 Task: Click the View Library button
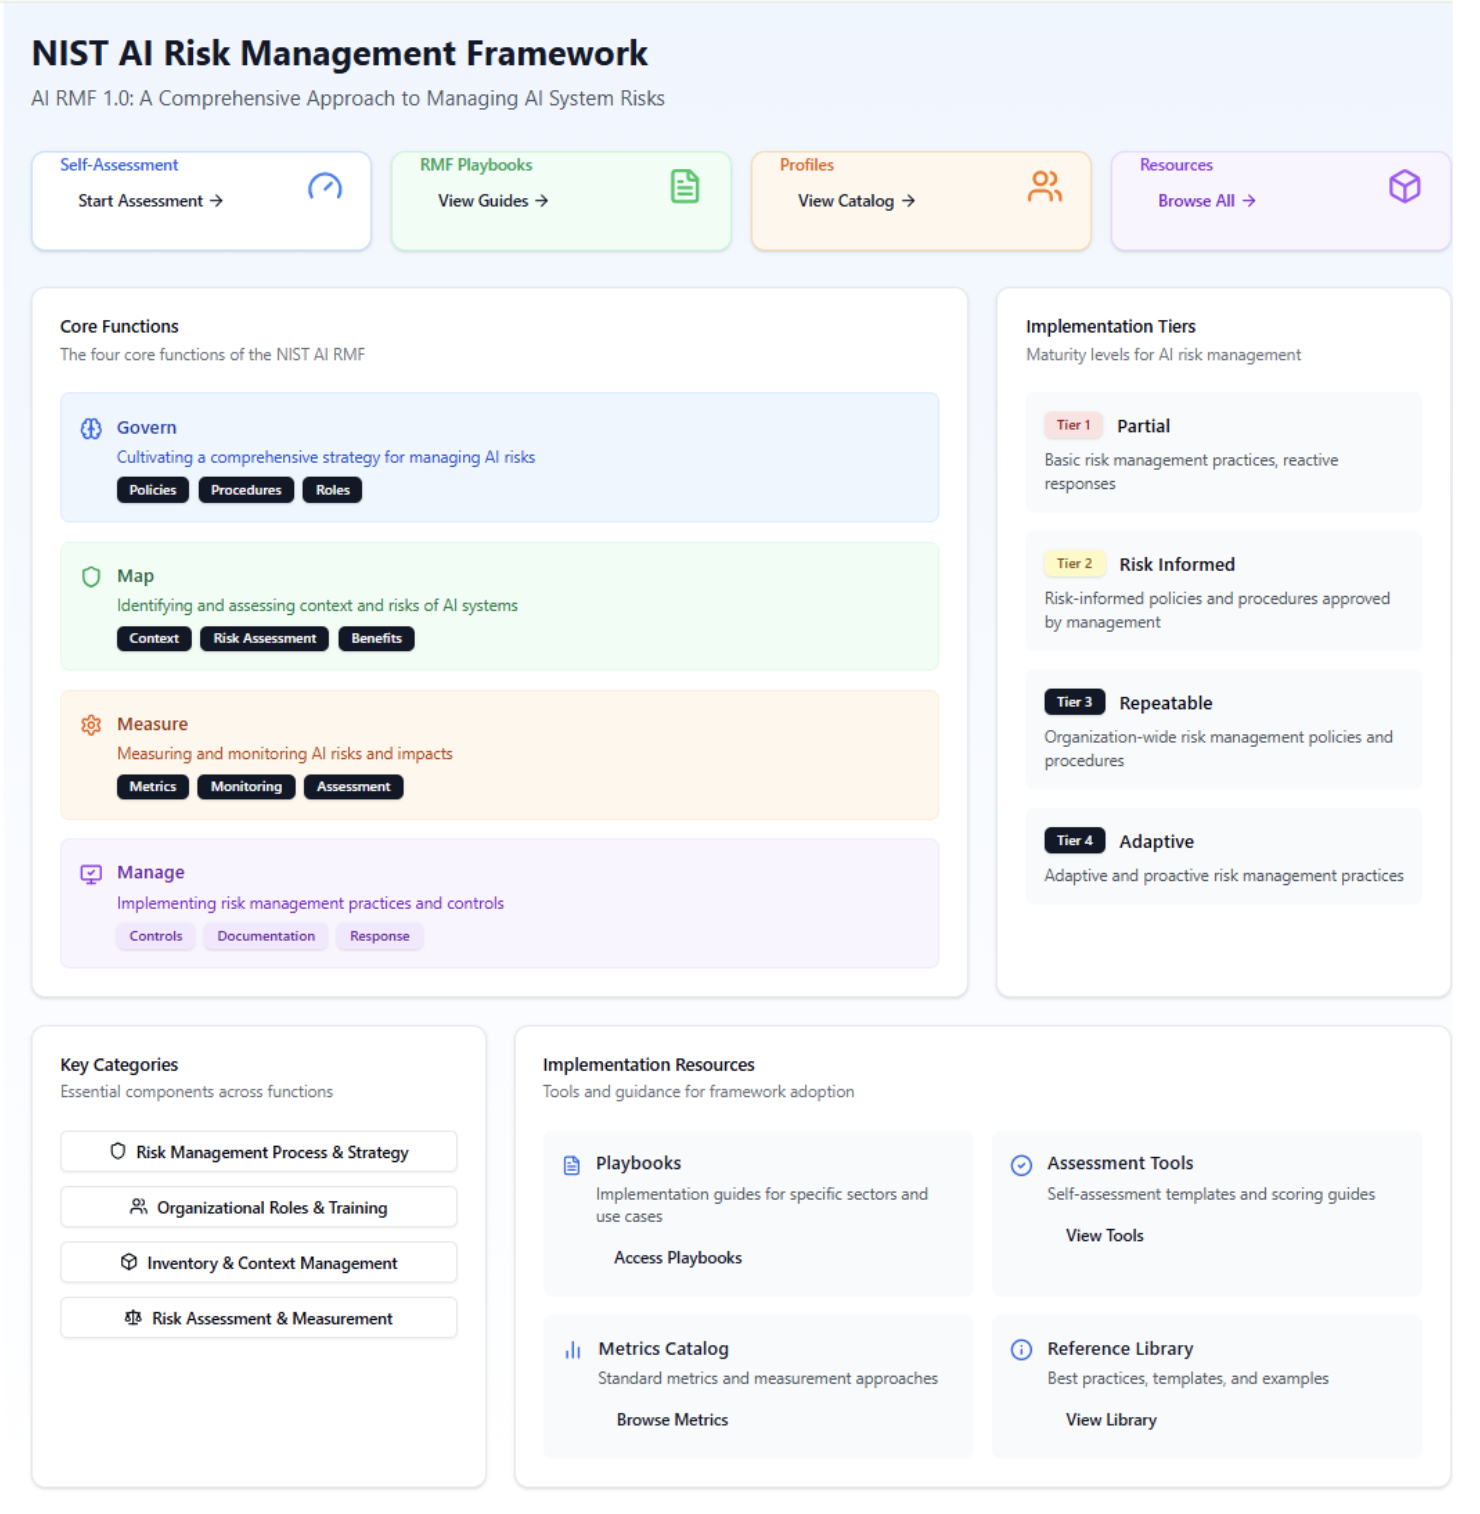coord(1111,1420)
